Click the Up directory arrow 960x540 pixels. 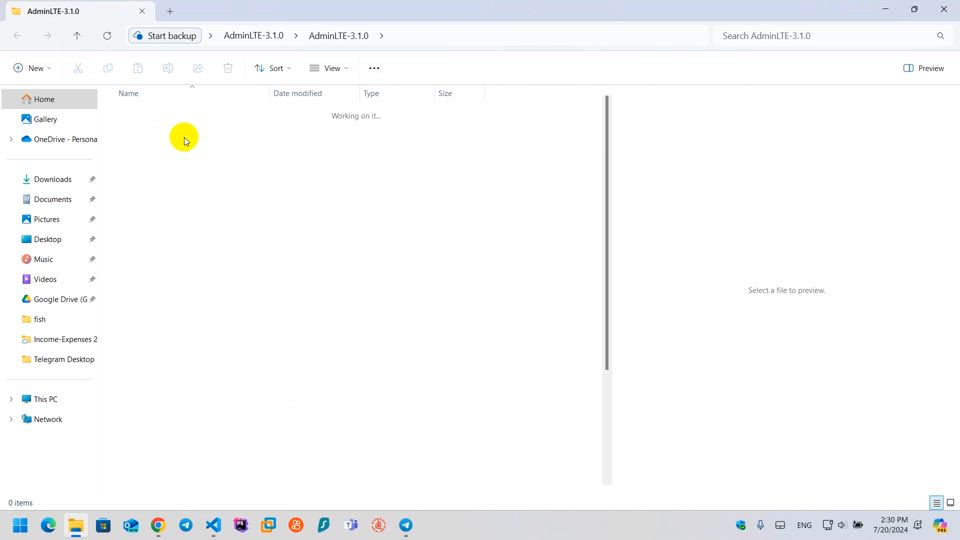click(77, 36)
